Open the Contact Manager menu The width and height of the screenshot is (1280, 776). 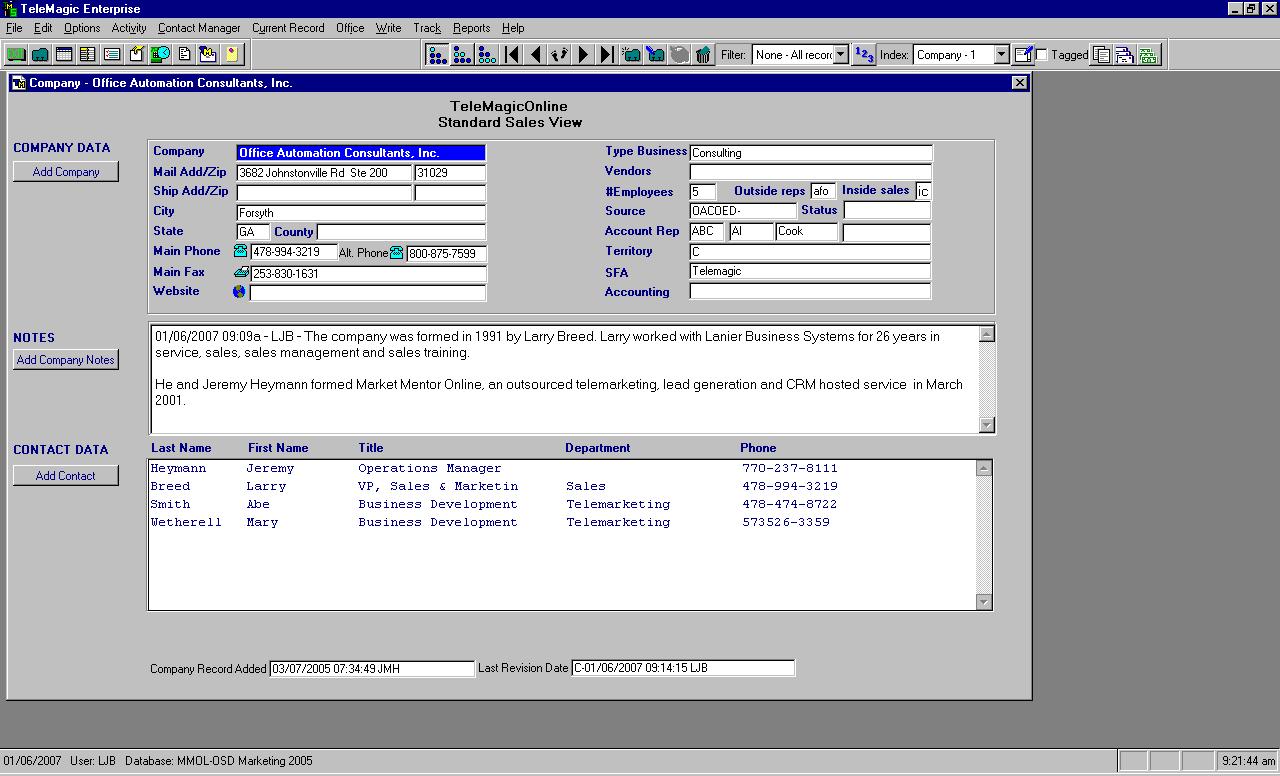tap(199, 27)
